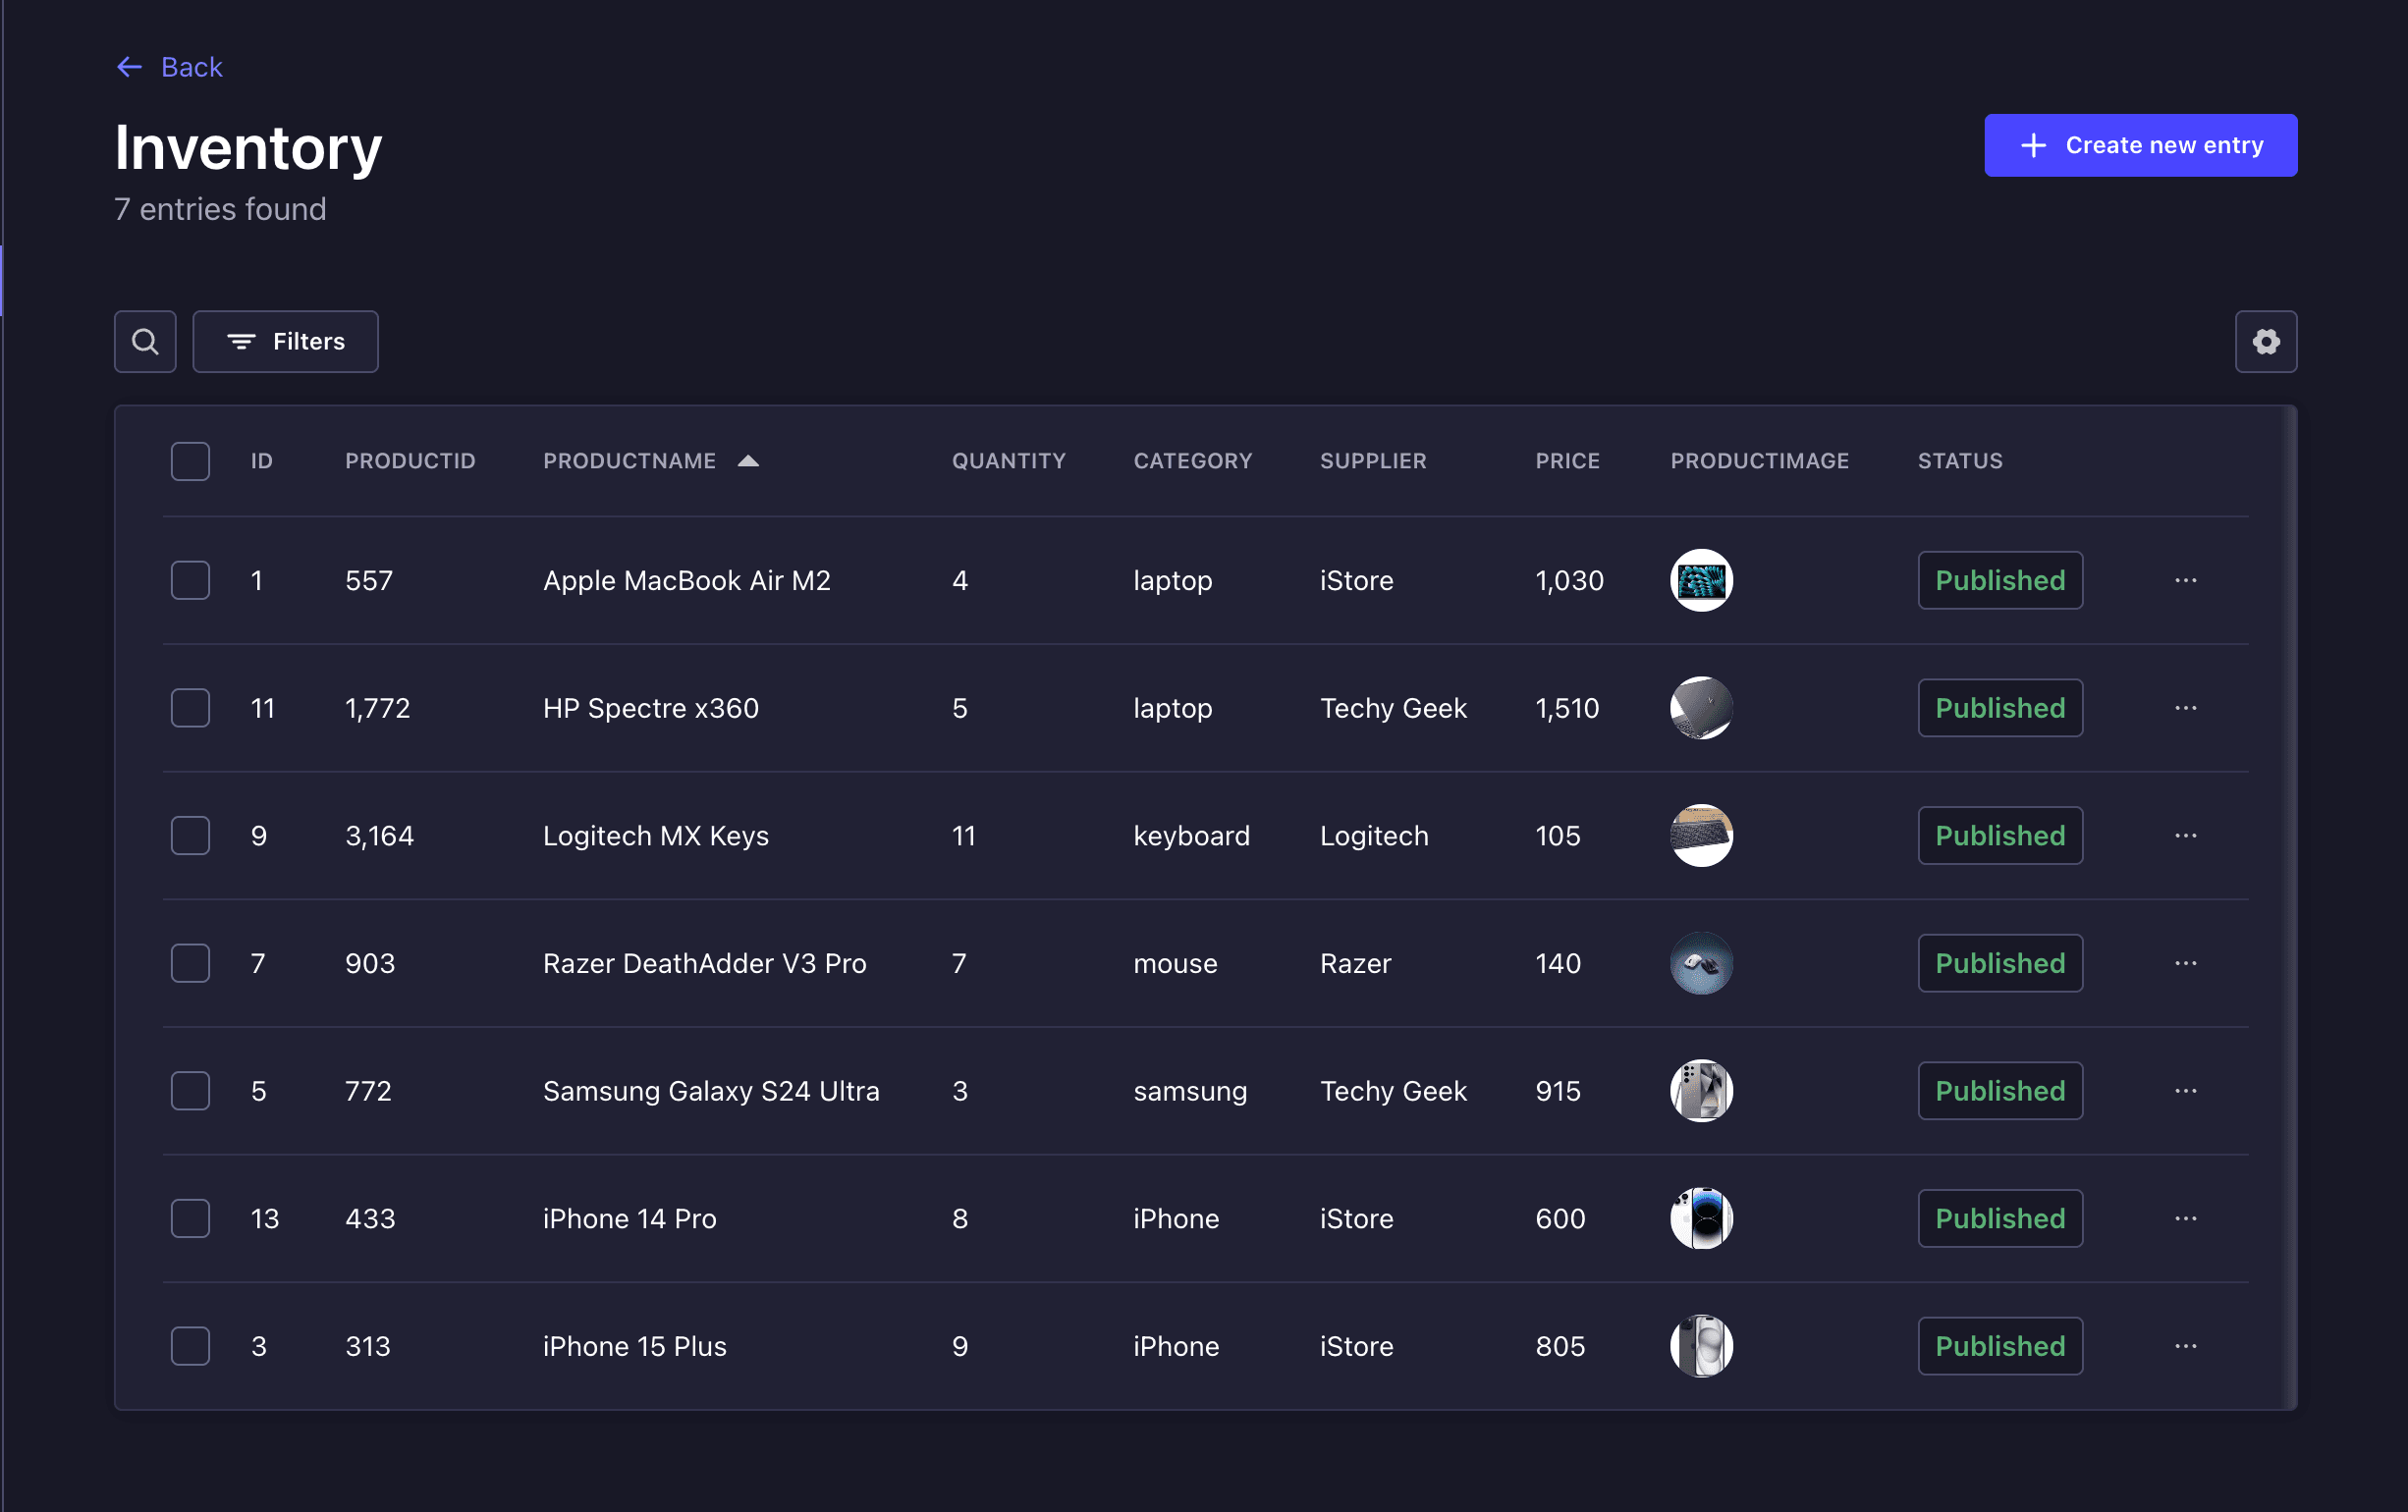Follow the Back link
Image resolution: width=2408 pixels, height=1512 pixels.
coord(191,67)
